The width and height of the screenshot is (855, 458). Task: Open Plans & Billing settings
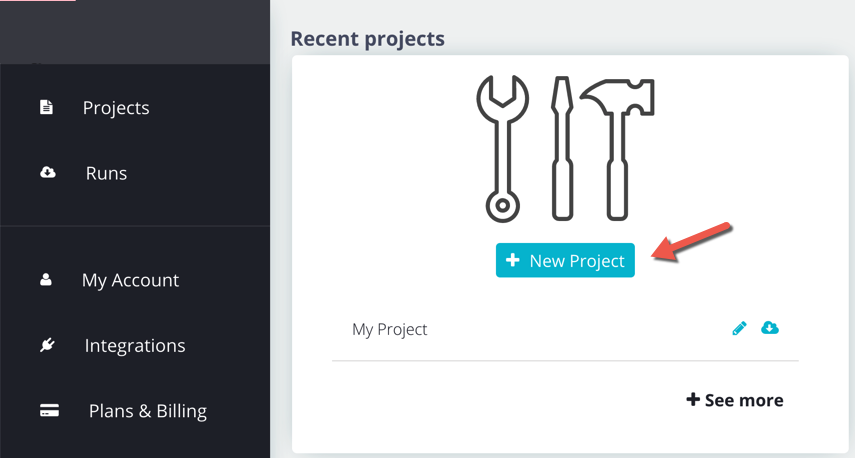tap(148, 411)
